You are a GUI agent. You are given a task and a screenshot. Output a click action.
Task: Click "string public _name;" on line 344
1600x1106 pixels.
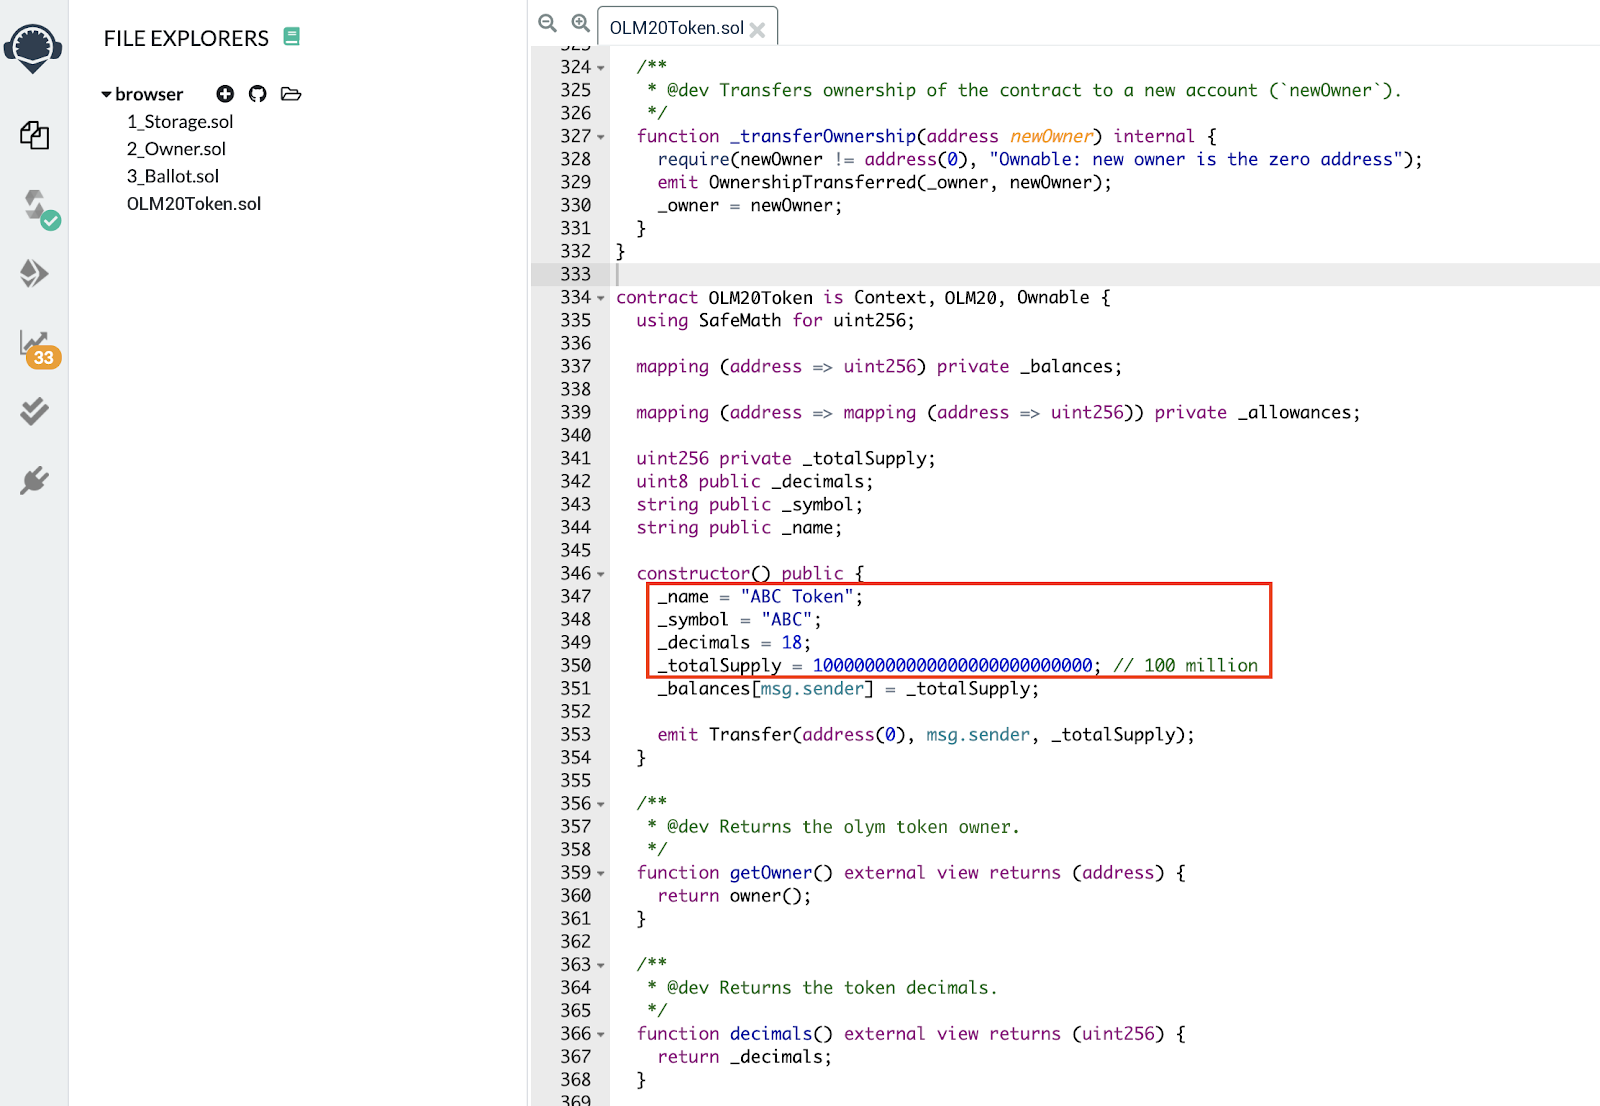(739, 527)
